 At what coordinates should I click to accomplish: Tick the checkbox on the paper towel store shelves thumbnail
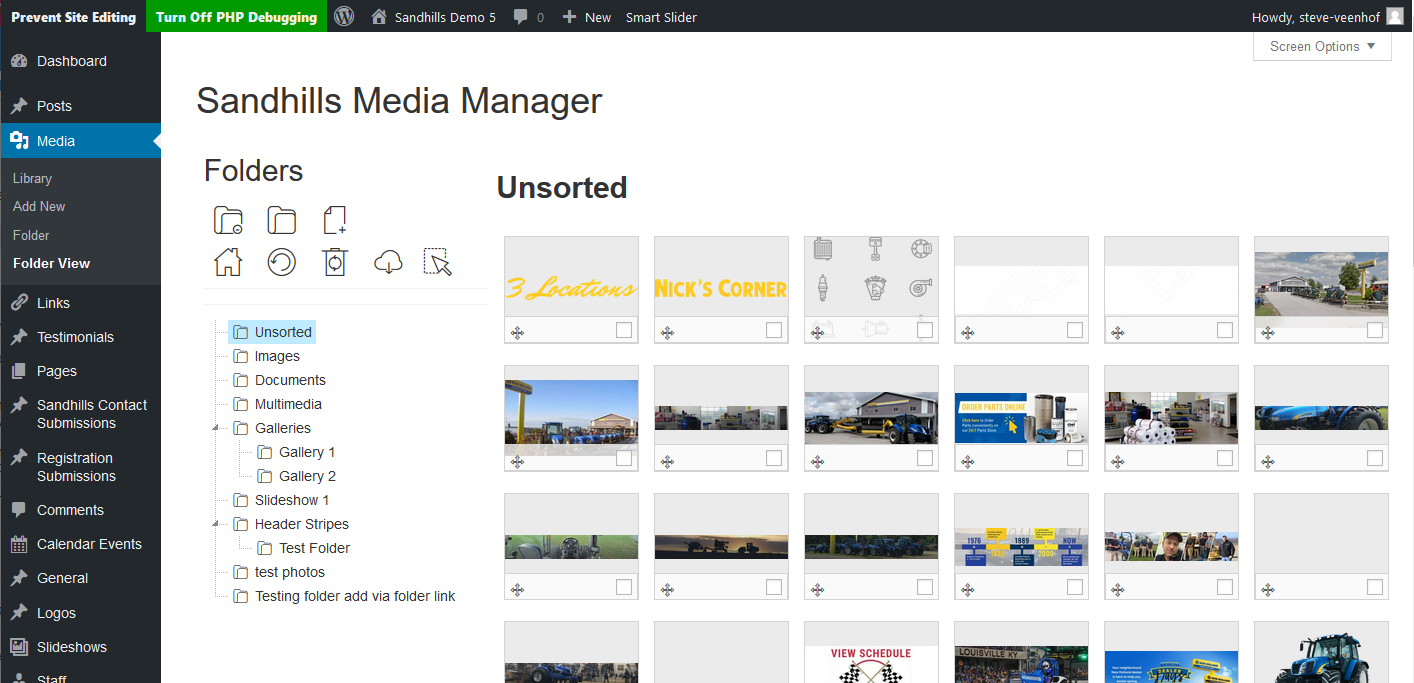click(x=1225, y=458)
